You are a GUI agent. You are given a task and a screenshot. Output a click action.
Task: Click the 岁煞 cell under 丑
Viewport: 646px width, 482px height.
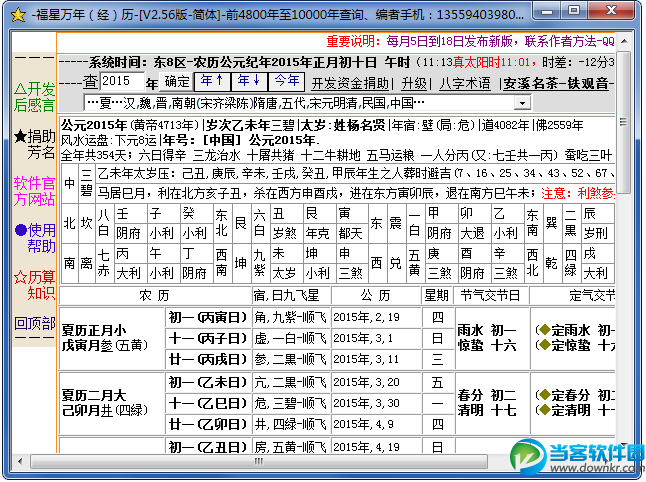(286, 233)
